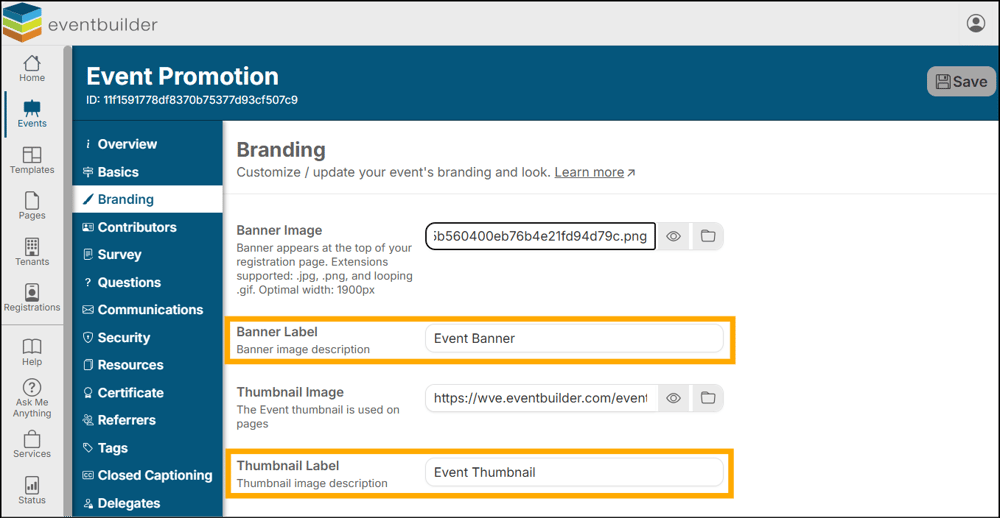
Task: Open Status in the left rail
Action: click(32, 491)
